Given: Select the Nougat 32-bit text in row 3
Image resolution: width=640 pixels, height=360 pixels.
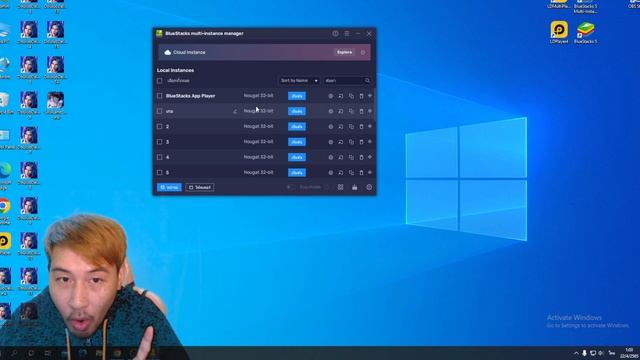Looking at the screenshot, I should [258, 142].
